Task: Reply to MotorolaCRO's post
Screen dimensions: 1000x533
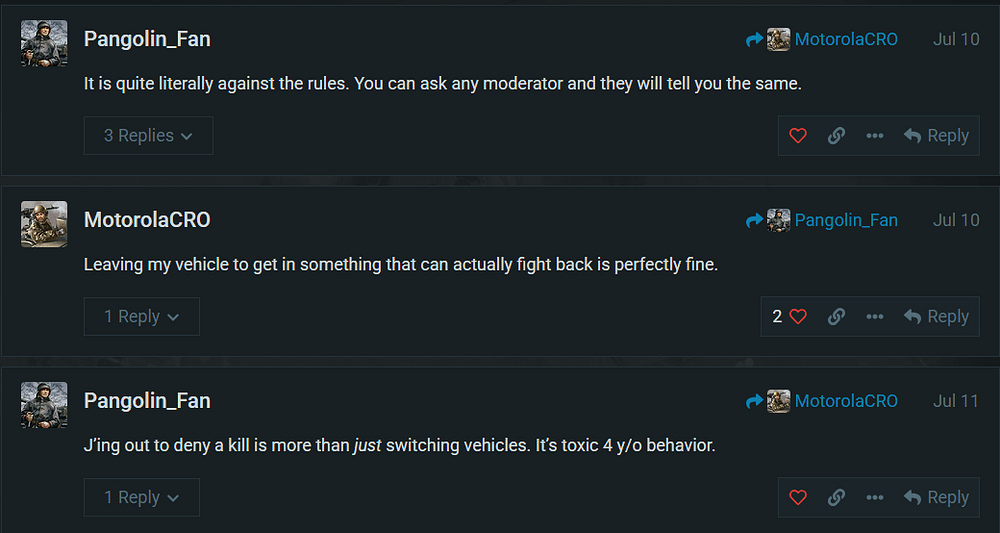Action: coord(937,317)
